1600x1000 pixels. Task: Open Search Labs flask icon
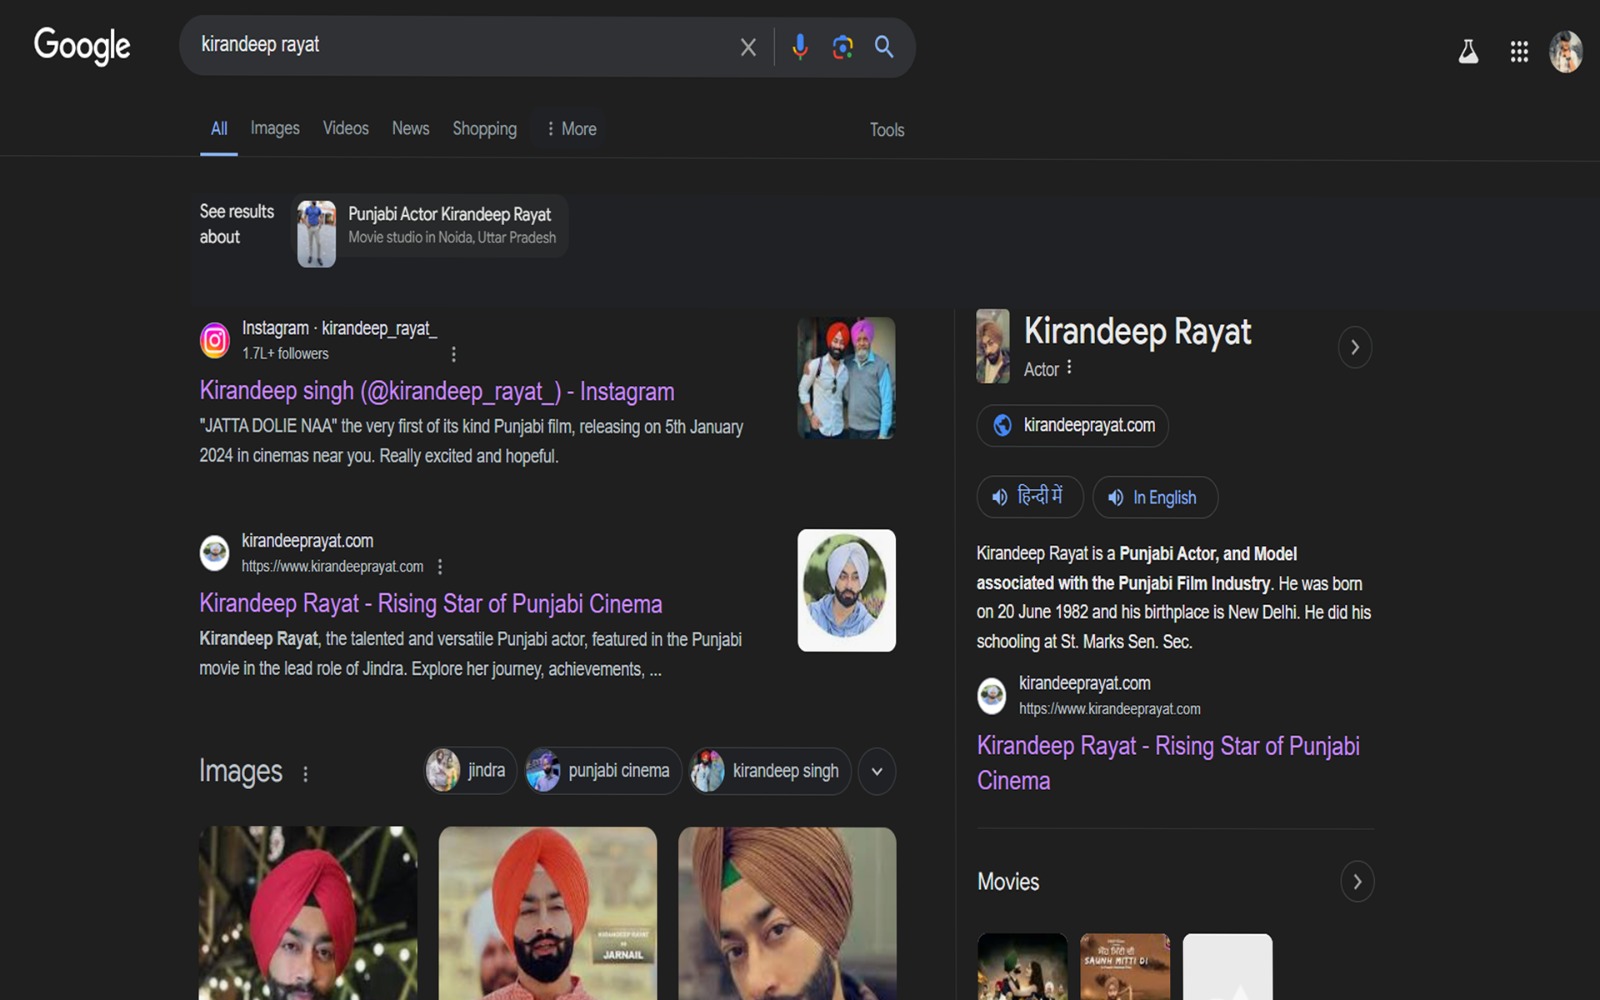pos(1468,51)
